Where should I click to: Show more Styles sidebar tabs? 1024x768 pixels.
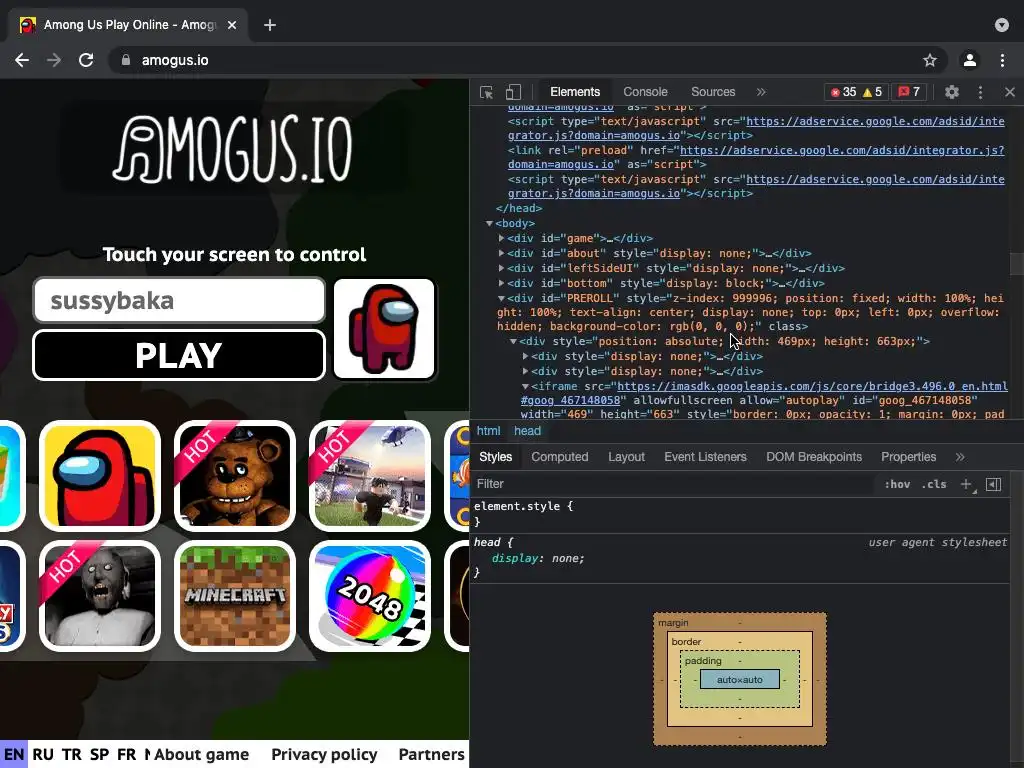(x=960, y=457)
